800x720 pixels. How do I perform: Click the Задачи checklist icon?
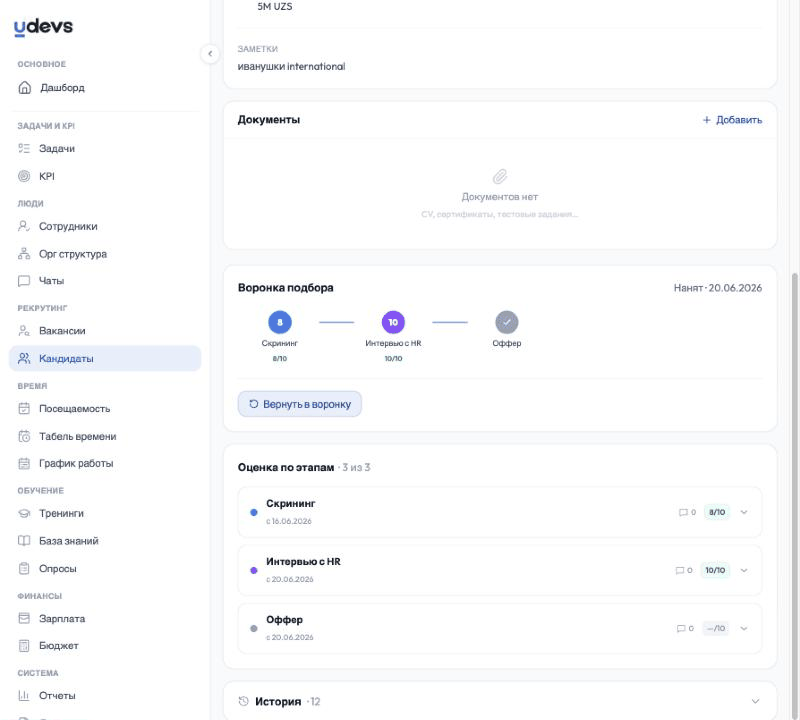click(24, 148)
